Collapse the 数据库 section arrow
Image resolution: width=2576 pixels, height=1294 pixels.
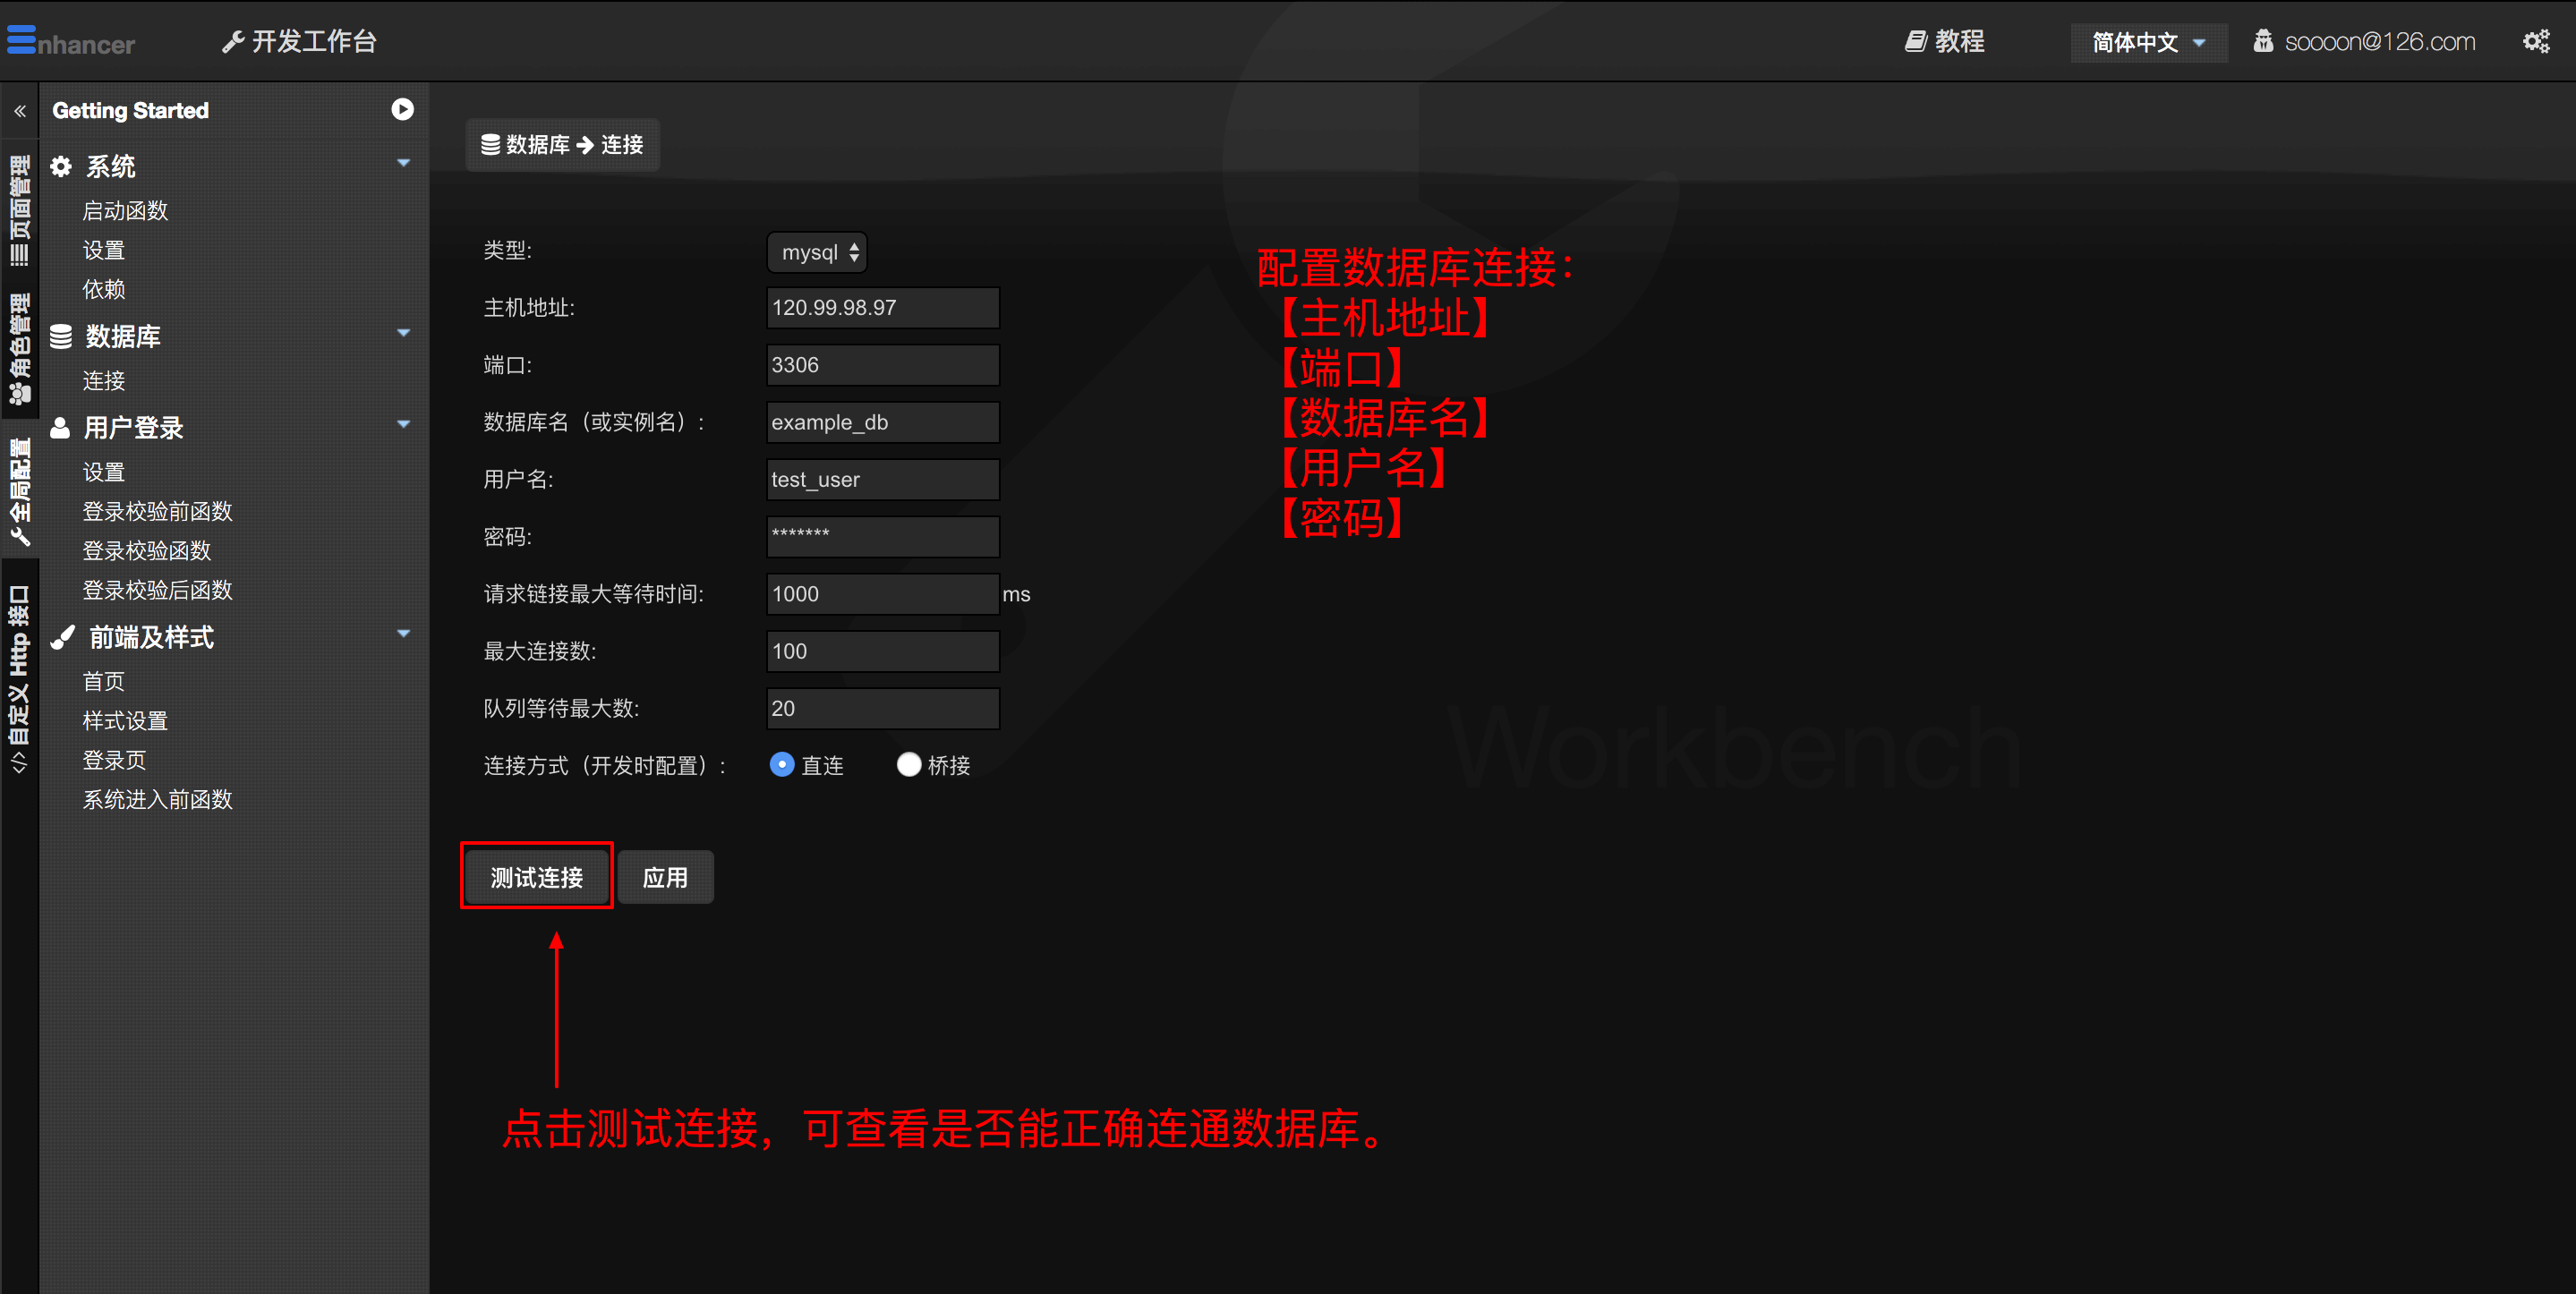click(404, 333)
